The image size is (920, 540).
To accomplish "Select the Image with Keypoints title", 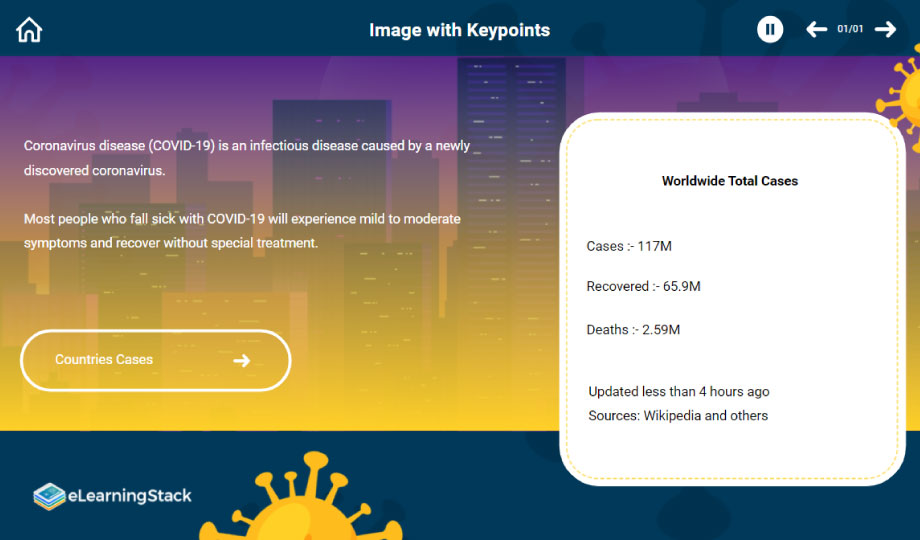I will 459,30.
